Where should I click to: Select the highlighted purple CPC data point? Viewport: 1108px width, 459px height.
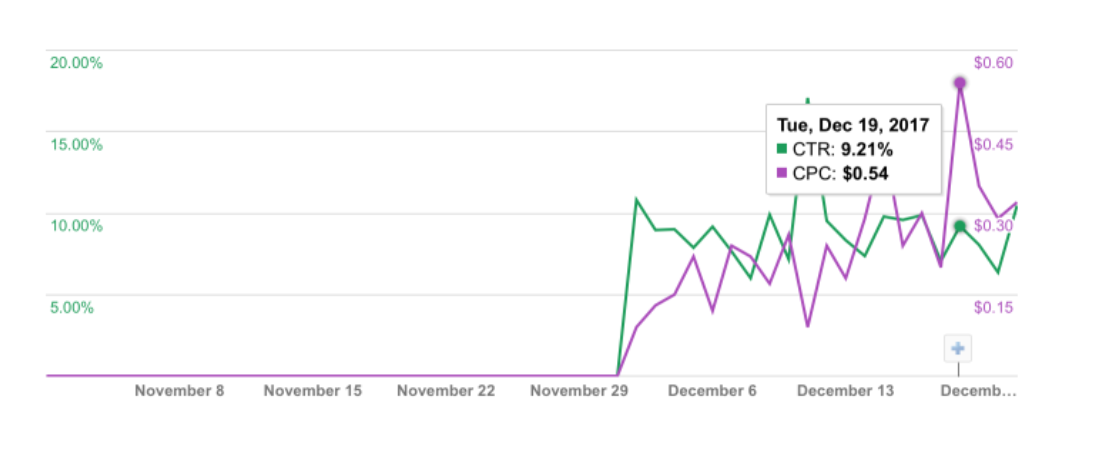pos(959,83)
